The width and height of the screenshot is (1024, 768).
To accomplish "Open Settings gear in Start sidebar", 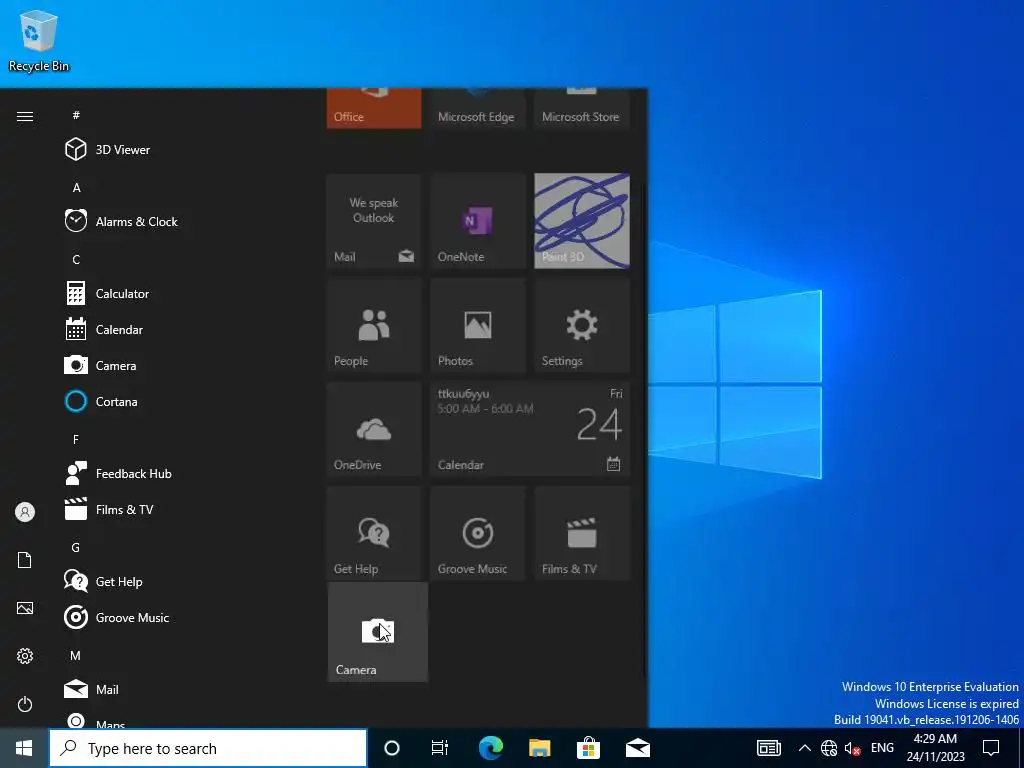I will (x=25, y=656).
